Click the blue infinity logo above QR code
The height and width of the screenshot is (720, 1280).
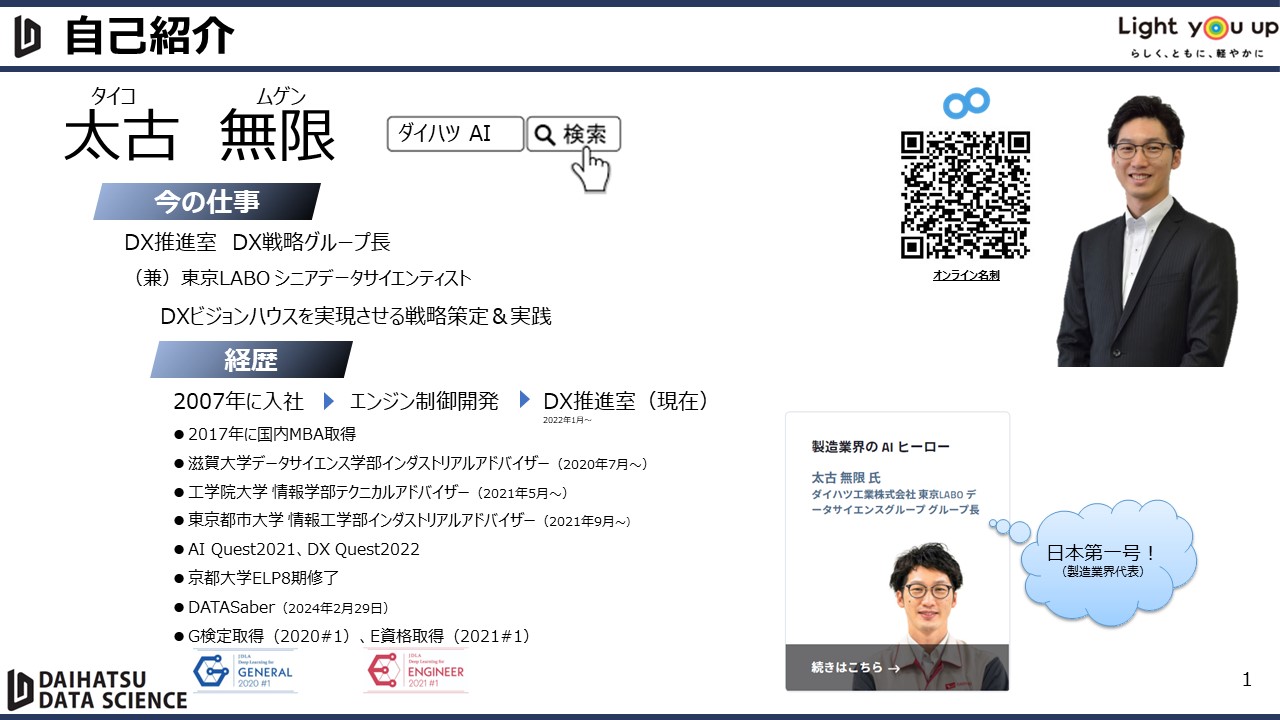pos(966,102)
